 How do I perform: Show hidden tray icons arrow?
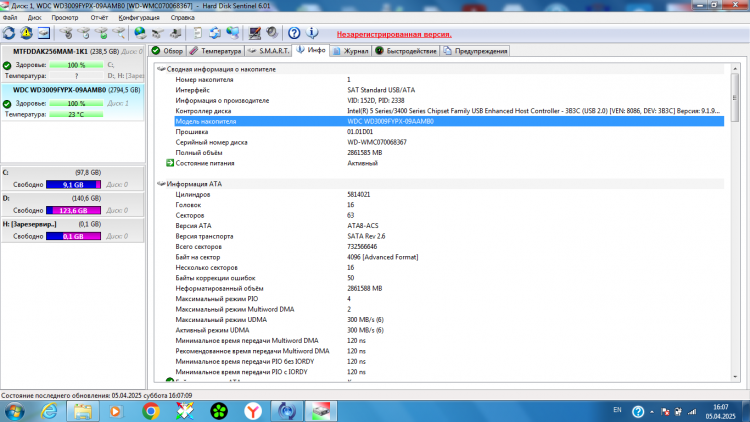(651, 412)
